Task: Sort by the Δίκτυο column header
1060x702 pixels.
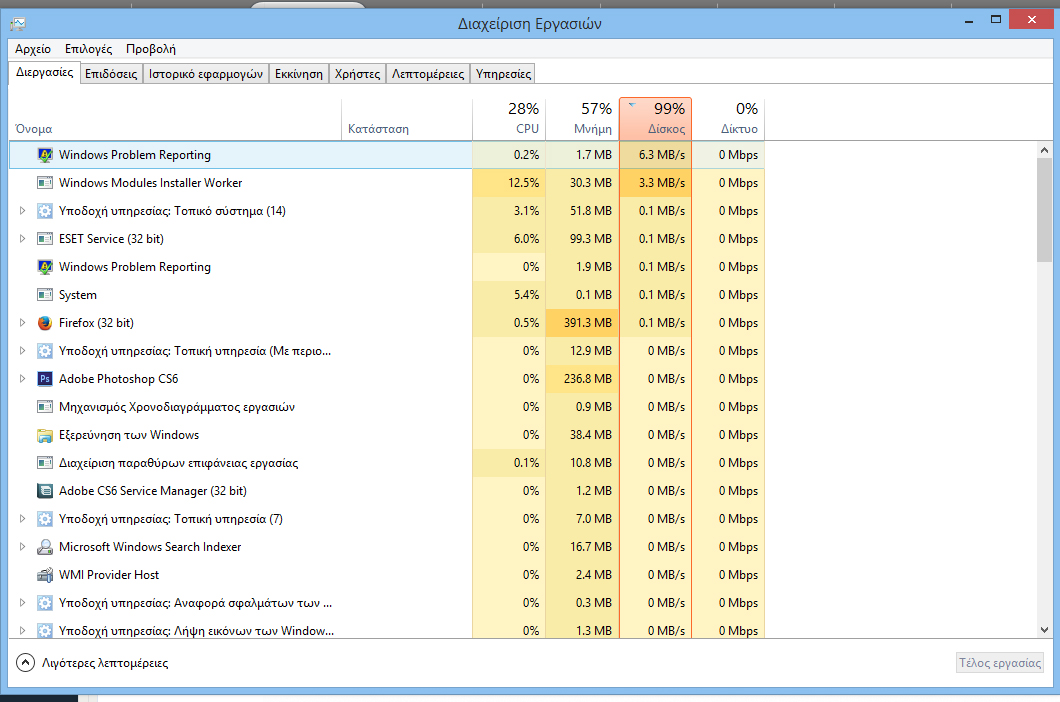Action: (x=728, y=120)
